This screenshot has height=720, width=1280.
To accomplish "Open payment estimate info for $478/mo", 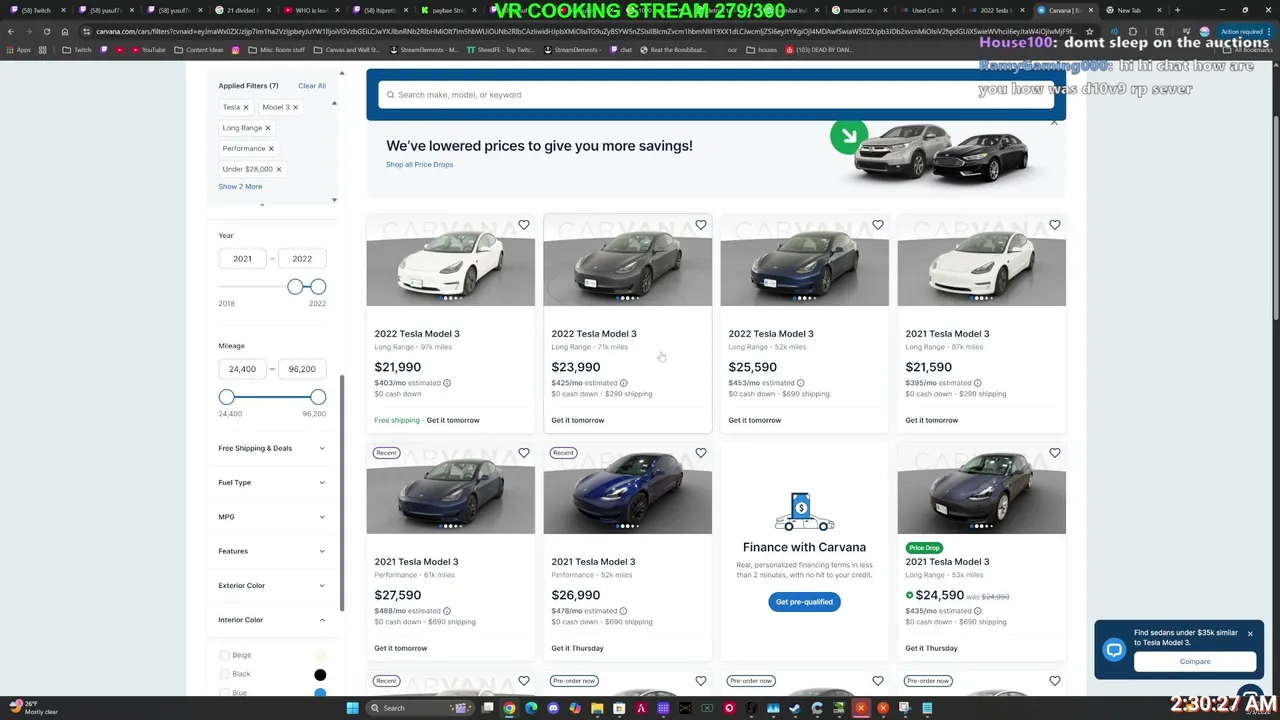I will point(624,611).
